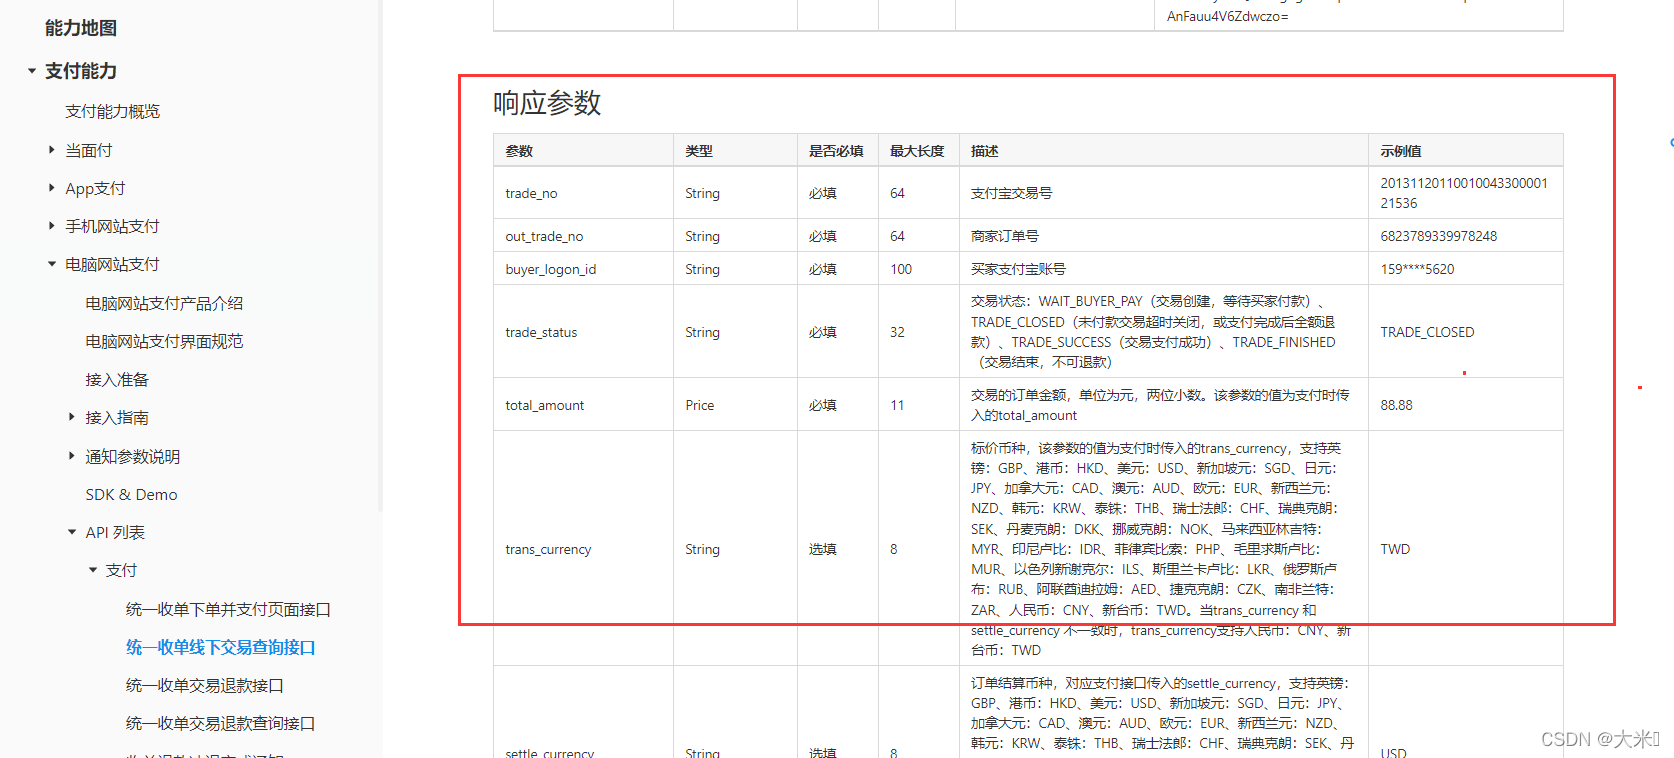Click the 最大长度 column header
This screenshot has height=758, width=1674.
(x=917, y=151)
